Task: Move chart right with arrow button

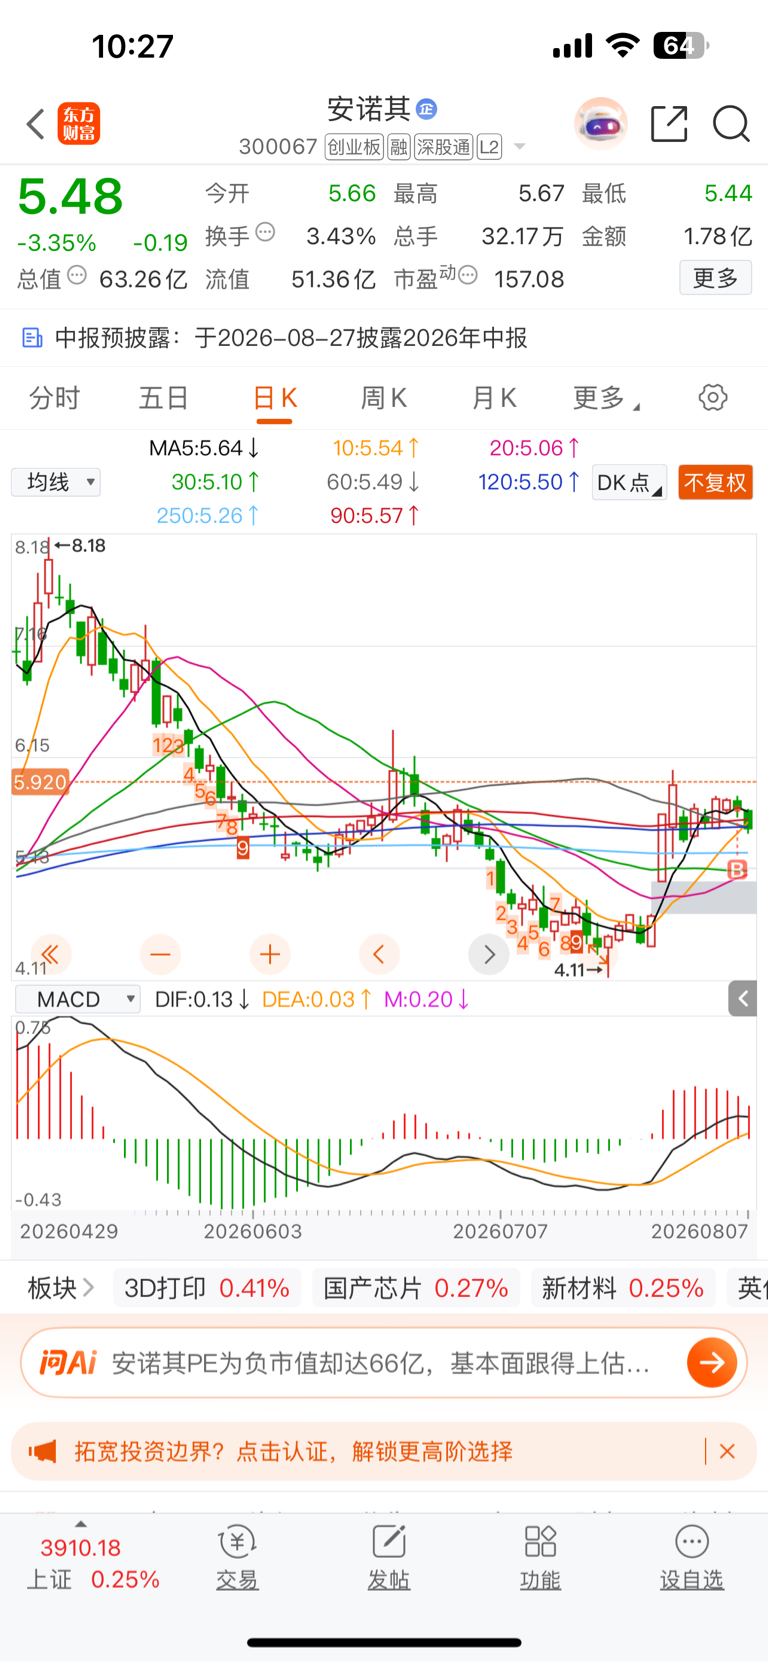Action: (x=489, y=954)
